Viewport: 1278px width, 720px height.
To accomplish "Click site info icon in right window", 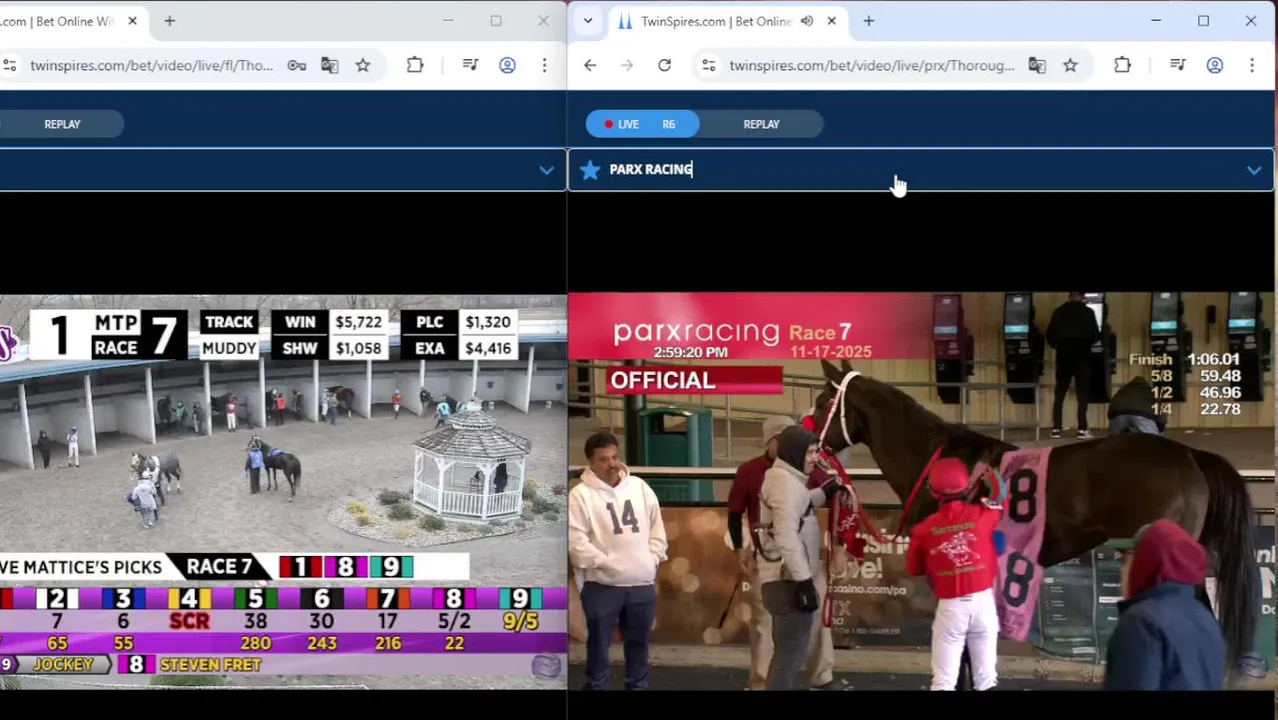I will 708,65.
